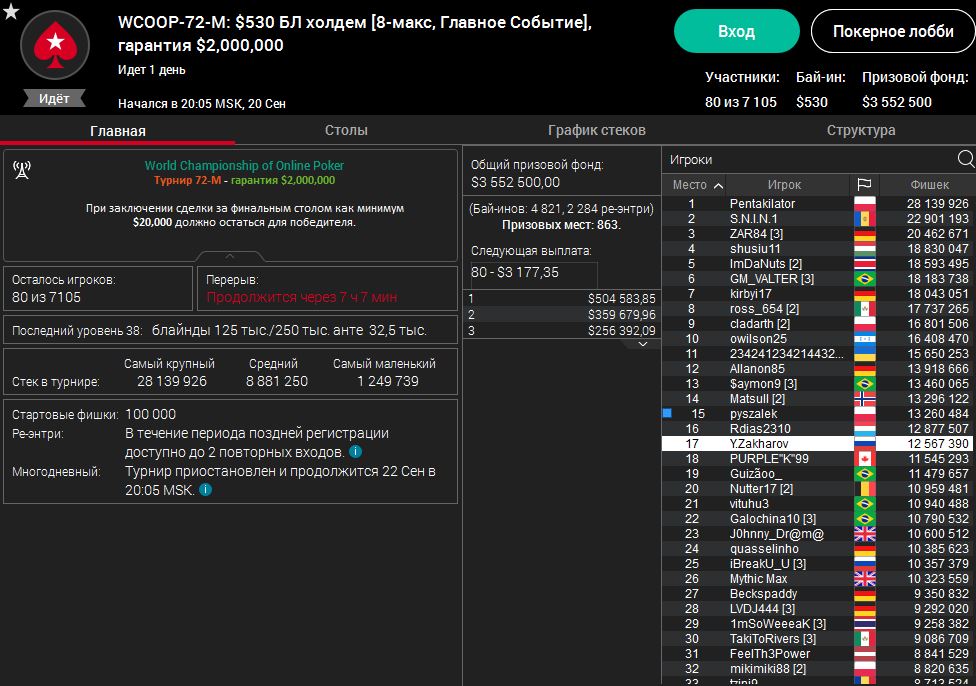Image resolution: width=976 pixels, height=686 pixels.
Task: Select player LVDJ444 [3]
Action: click(817, 609)
